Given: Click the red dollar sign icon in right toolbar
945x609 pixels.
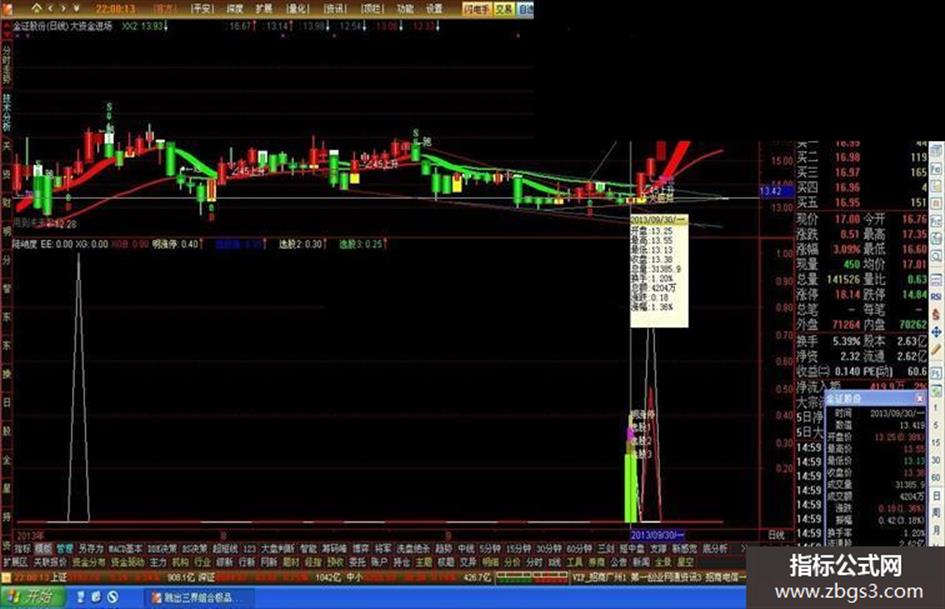Looking at the screenshot, I should tap(936, 314).
